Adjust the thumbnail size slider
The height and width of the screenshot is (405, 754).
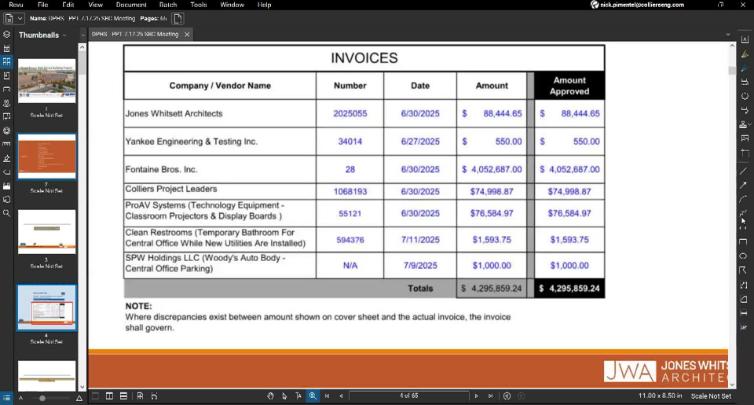pyautogui.click(x=42, y=398)
